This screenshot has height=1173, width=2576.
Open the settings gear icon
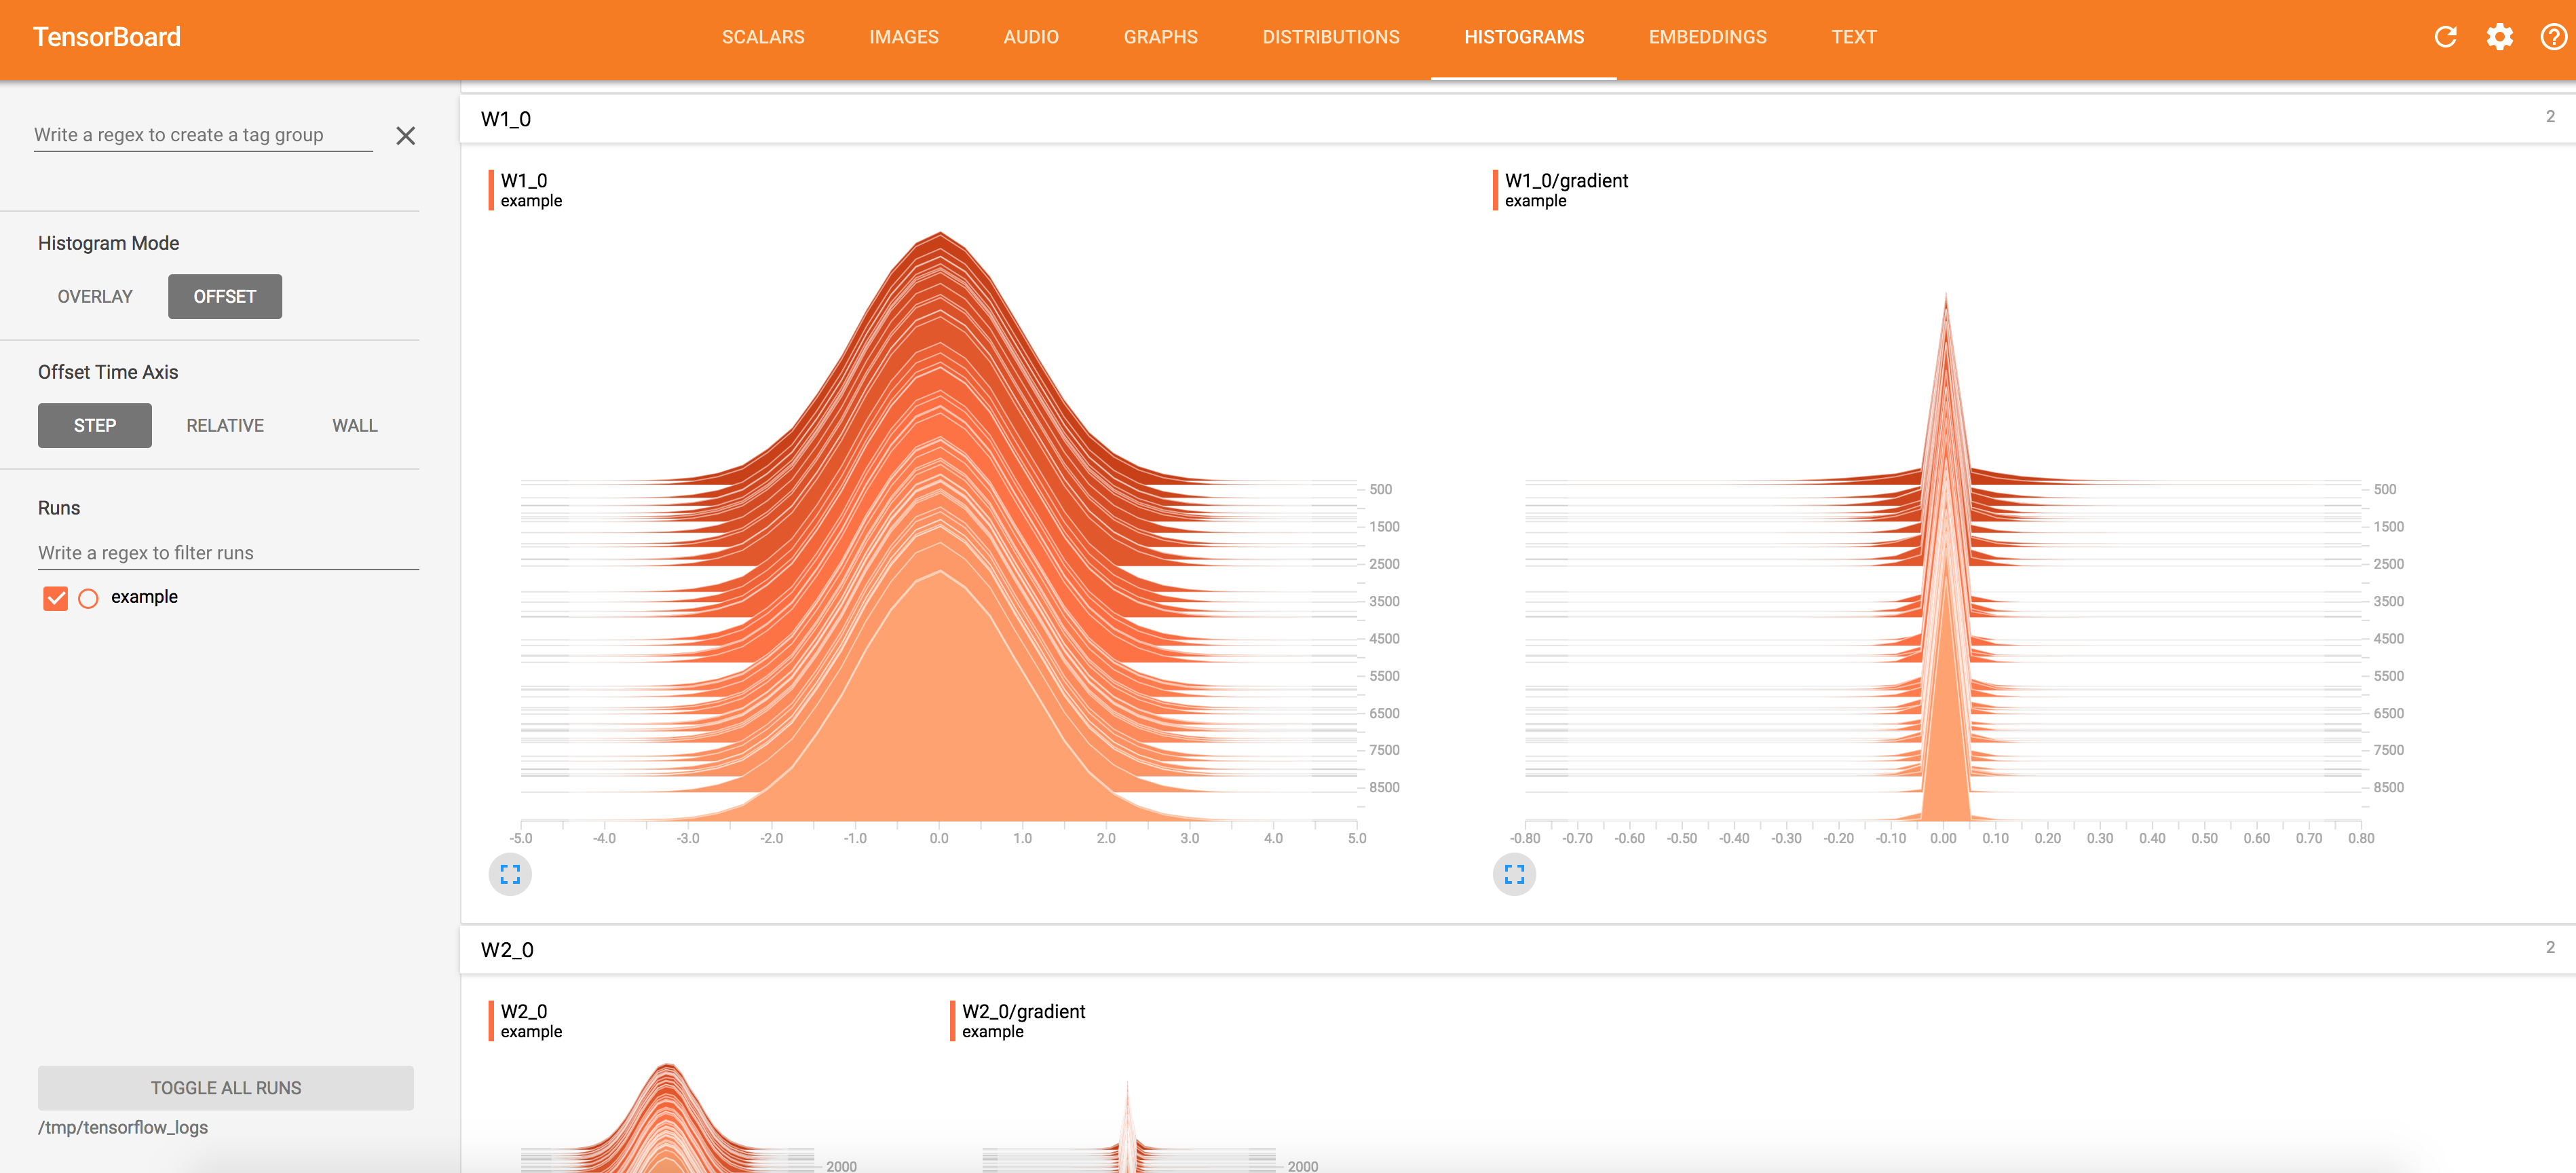pos(2499,37)
